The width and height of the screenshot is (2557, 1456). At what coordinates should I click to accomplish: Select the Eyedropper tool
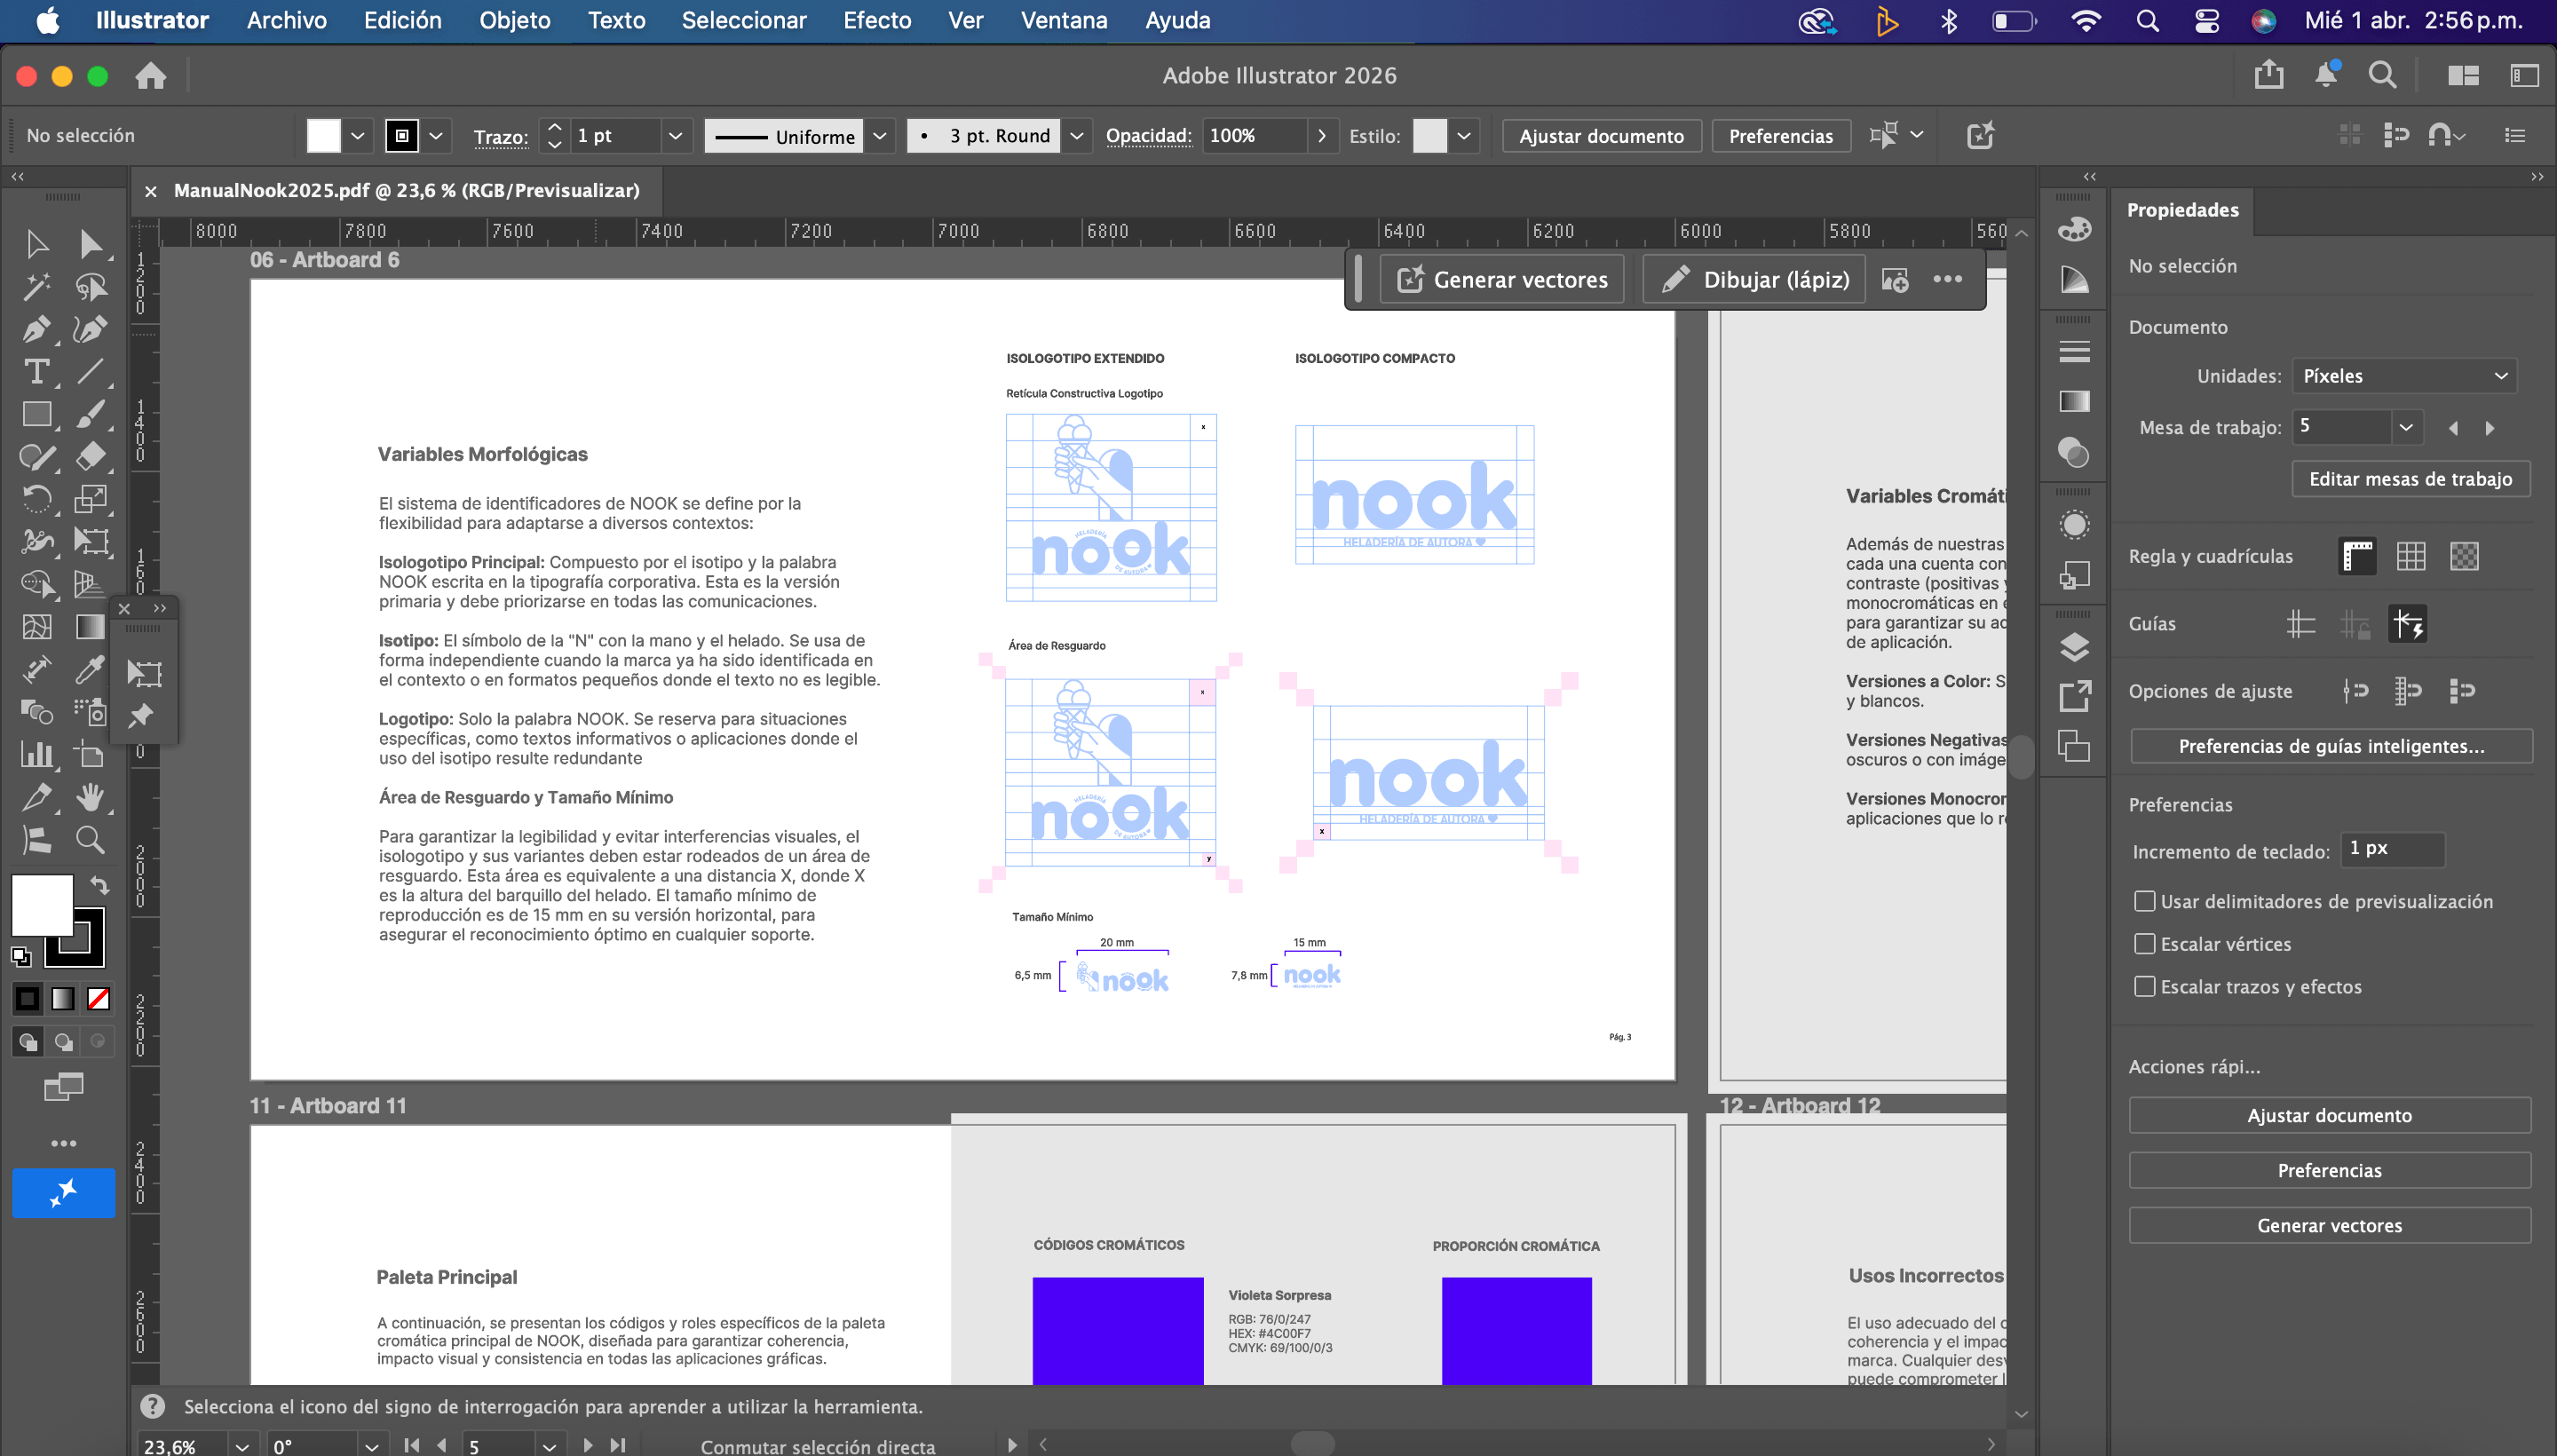pos(90,669)
